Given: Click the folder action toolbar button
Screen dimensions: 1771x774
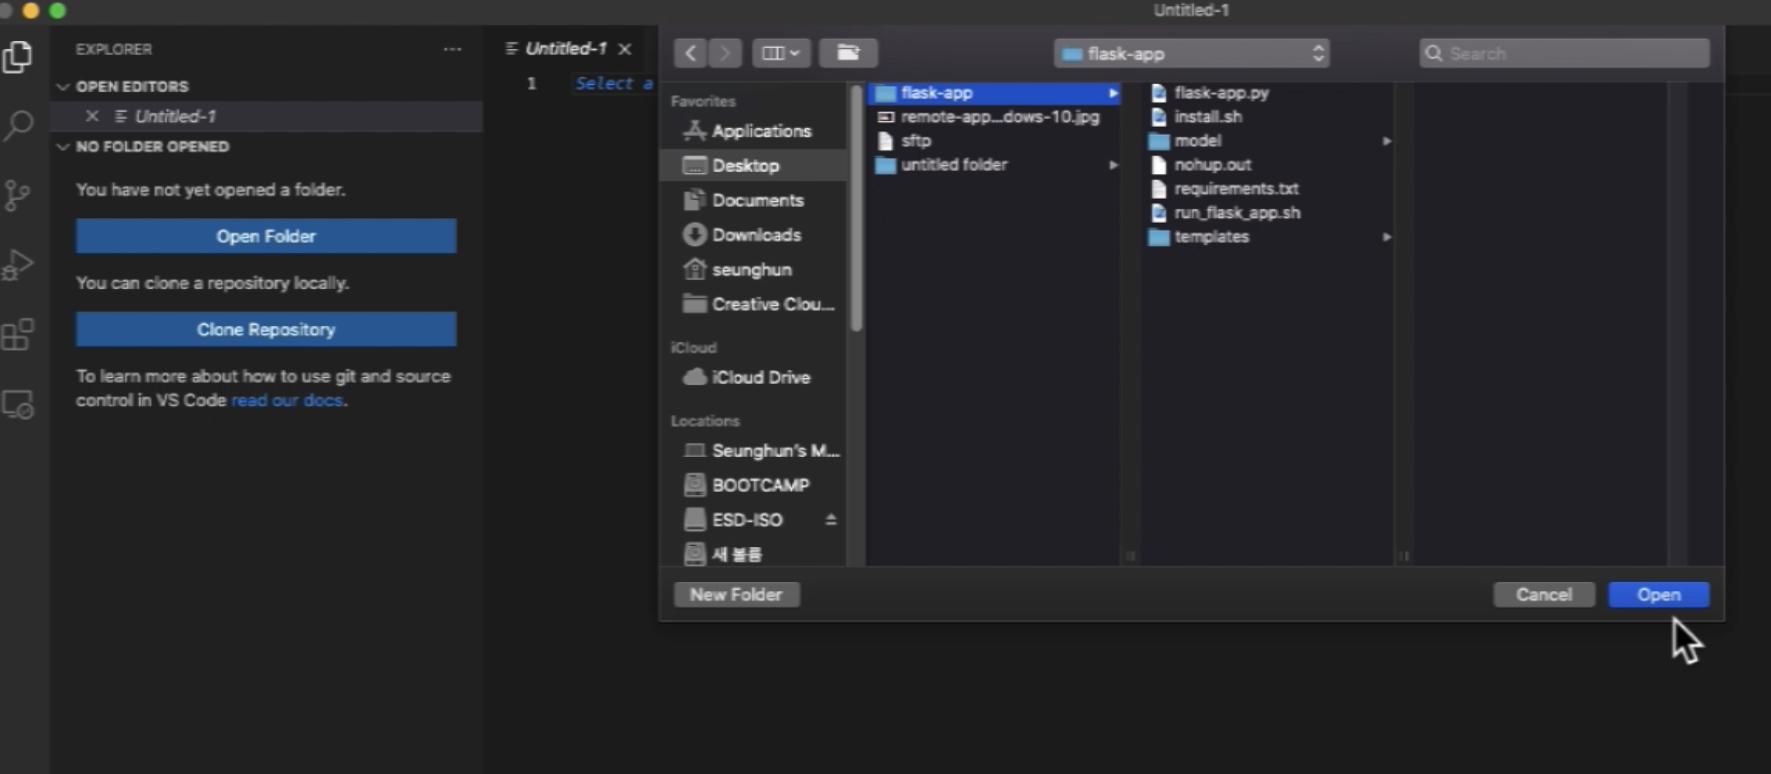Looking at the screenshot, I should [848, 53].
